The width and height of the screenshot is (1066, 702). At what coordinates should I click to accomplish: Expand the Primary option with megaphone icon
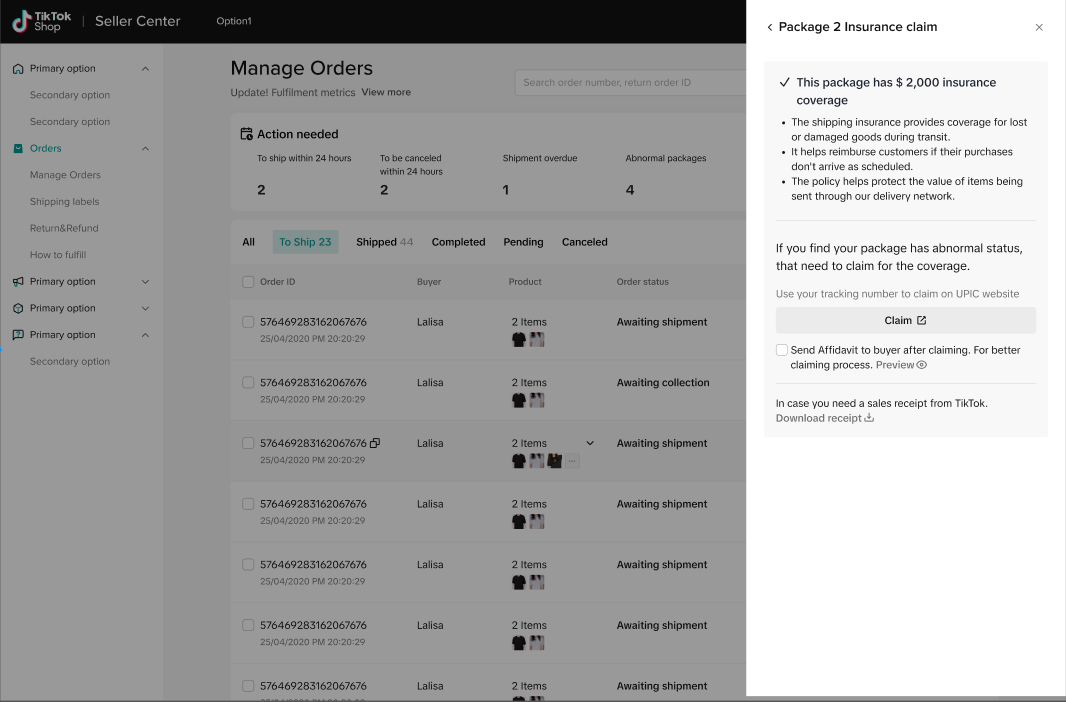coord(145,282)
